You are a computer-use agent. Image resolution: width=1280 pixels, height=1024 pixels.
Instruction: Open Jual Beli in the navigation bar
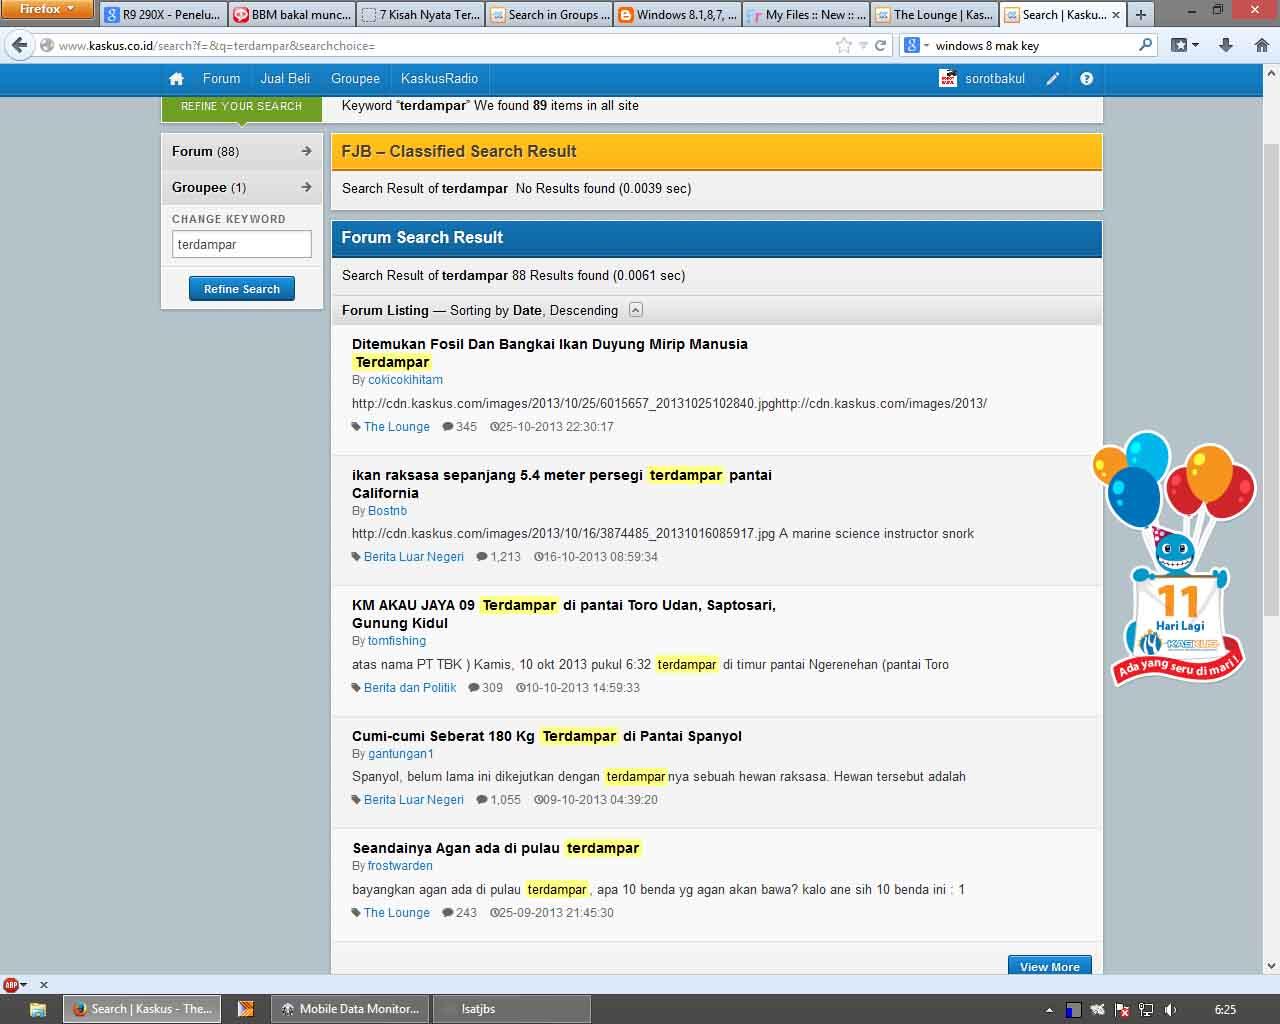[285, 79]
